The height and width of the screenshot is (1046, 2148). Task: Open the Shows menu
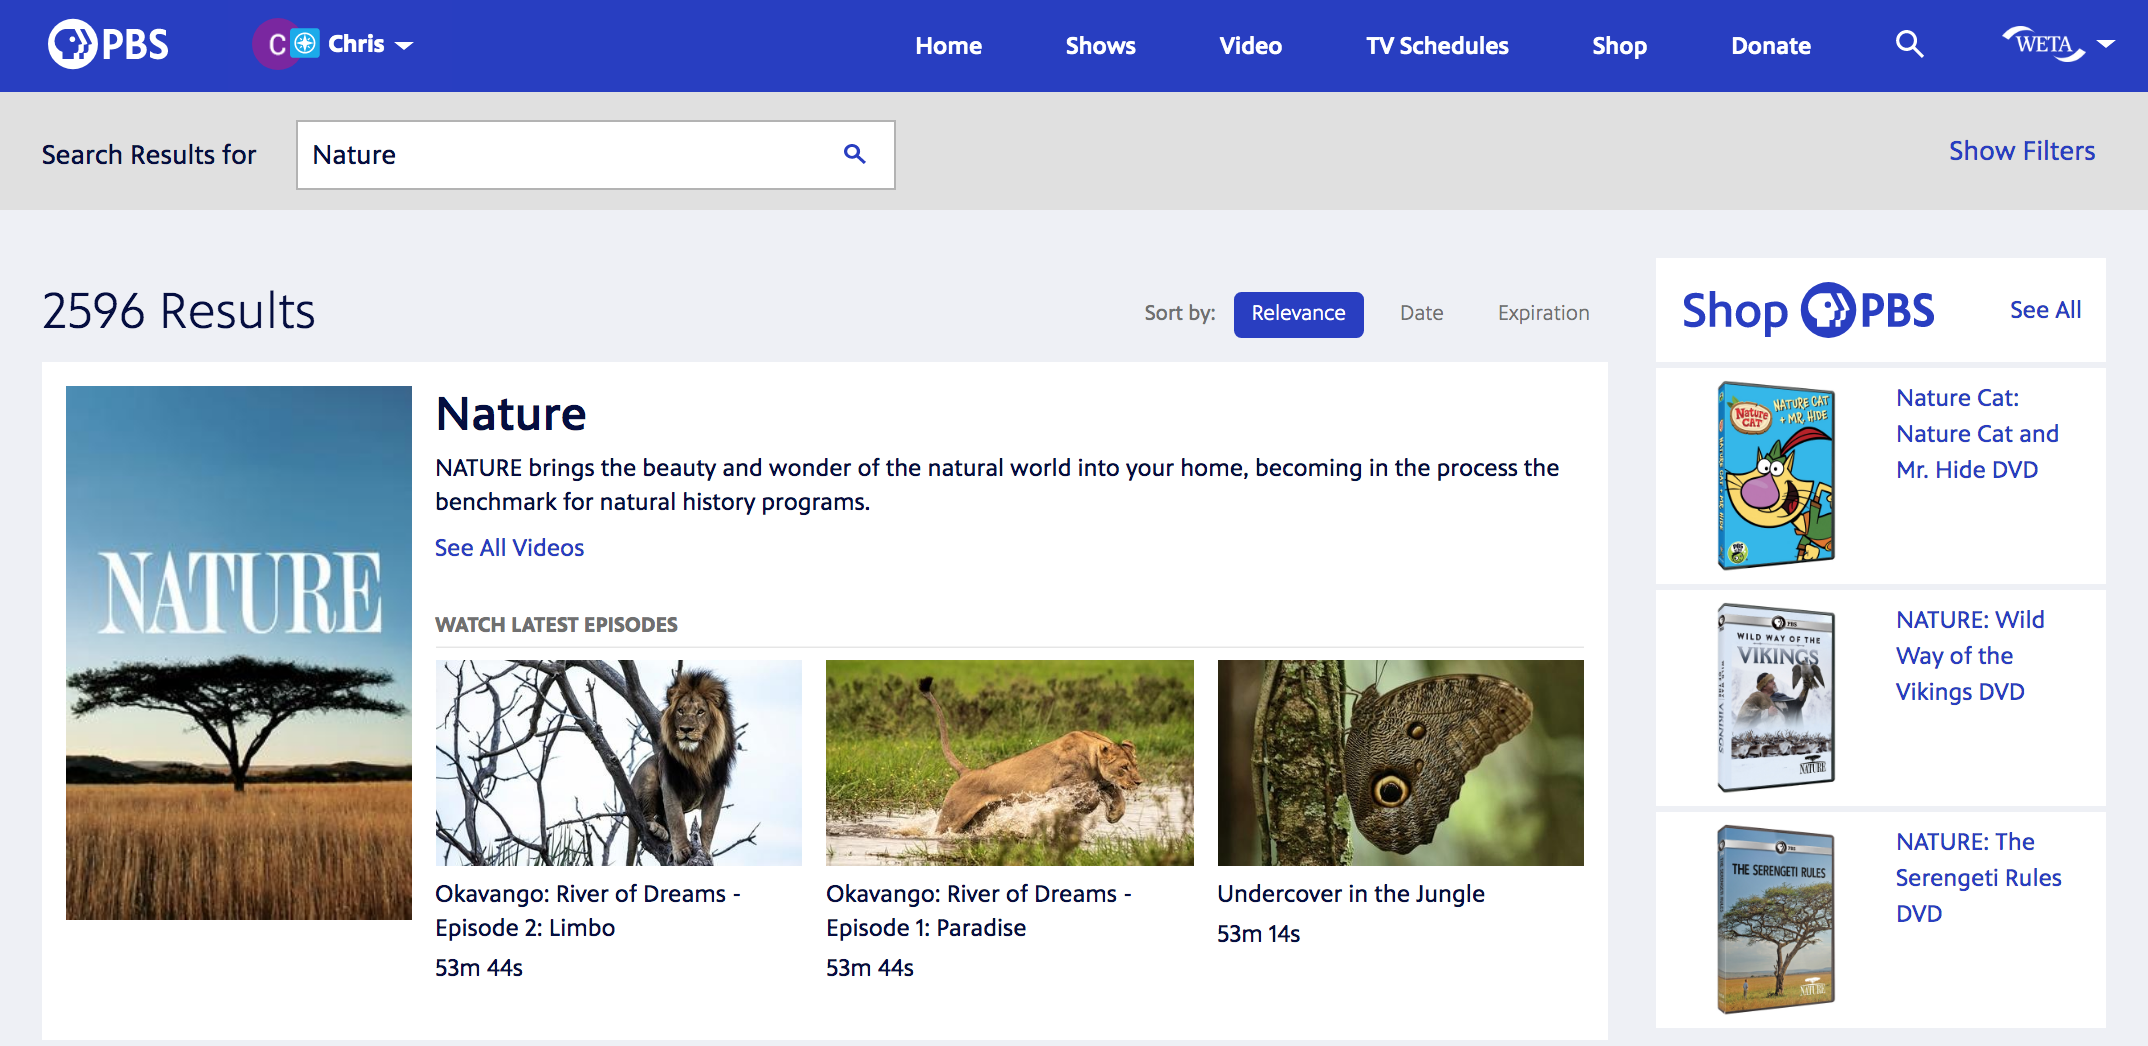[x=1099, y=45]
